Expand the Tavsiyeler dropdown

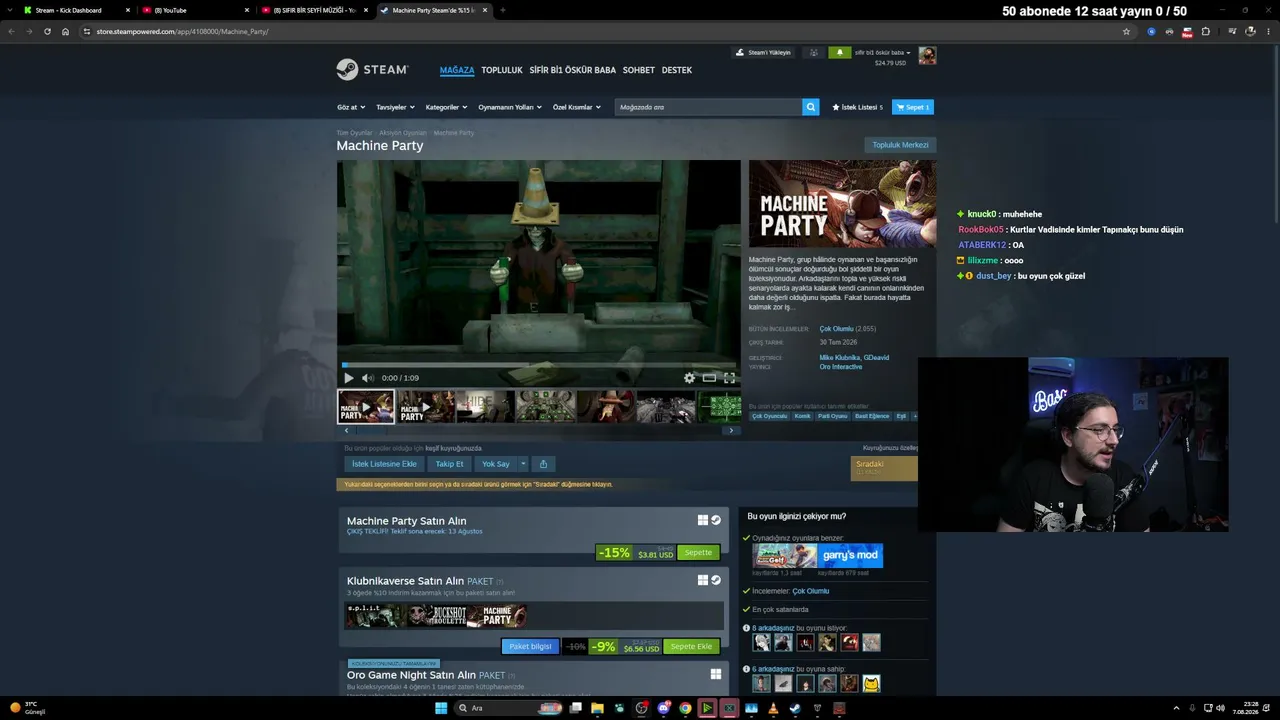tap(395, 107)
